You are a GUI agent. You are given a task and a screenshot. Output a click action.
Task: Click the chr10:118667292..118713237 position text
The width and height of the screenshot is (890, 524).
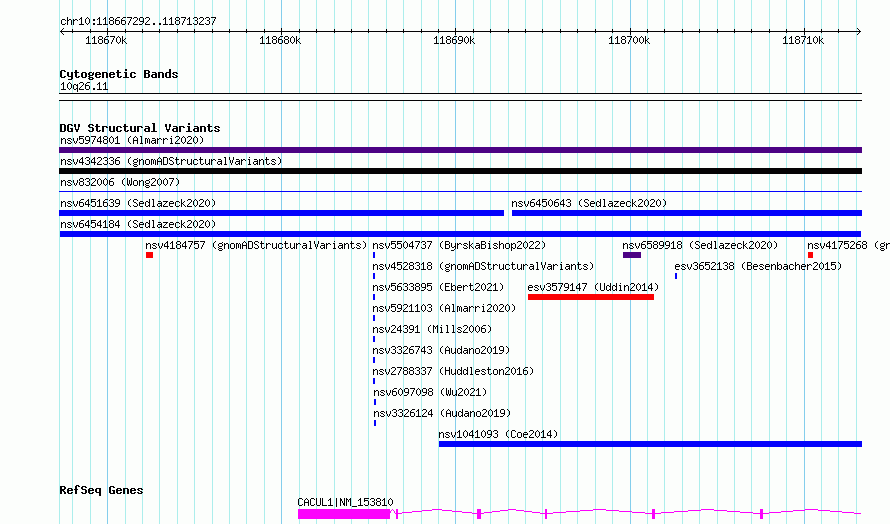coord(138,21)
